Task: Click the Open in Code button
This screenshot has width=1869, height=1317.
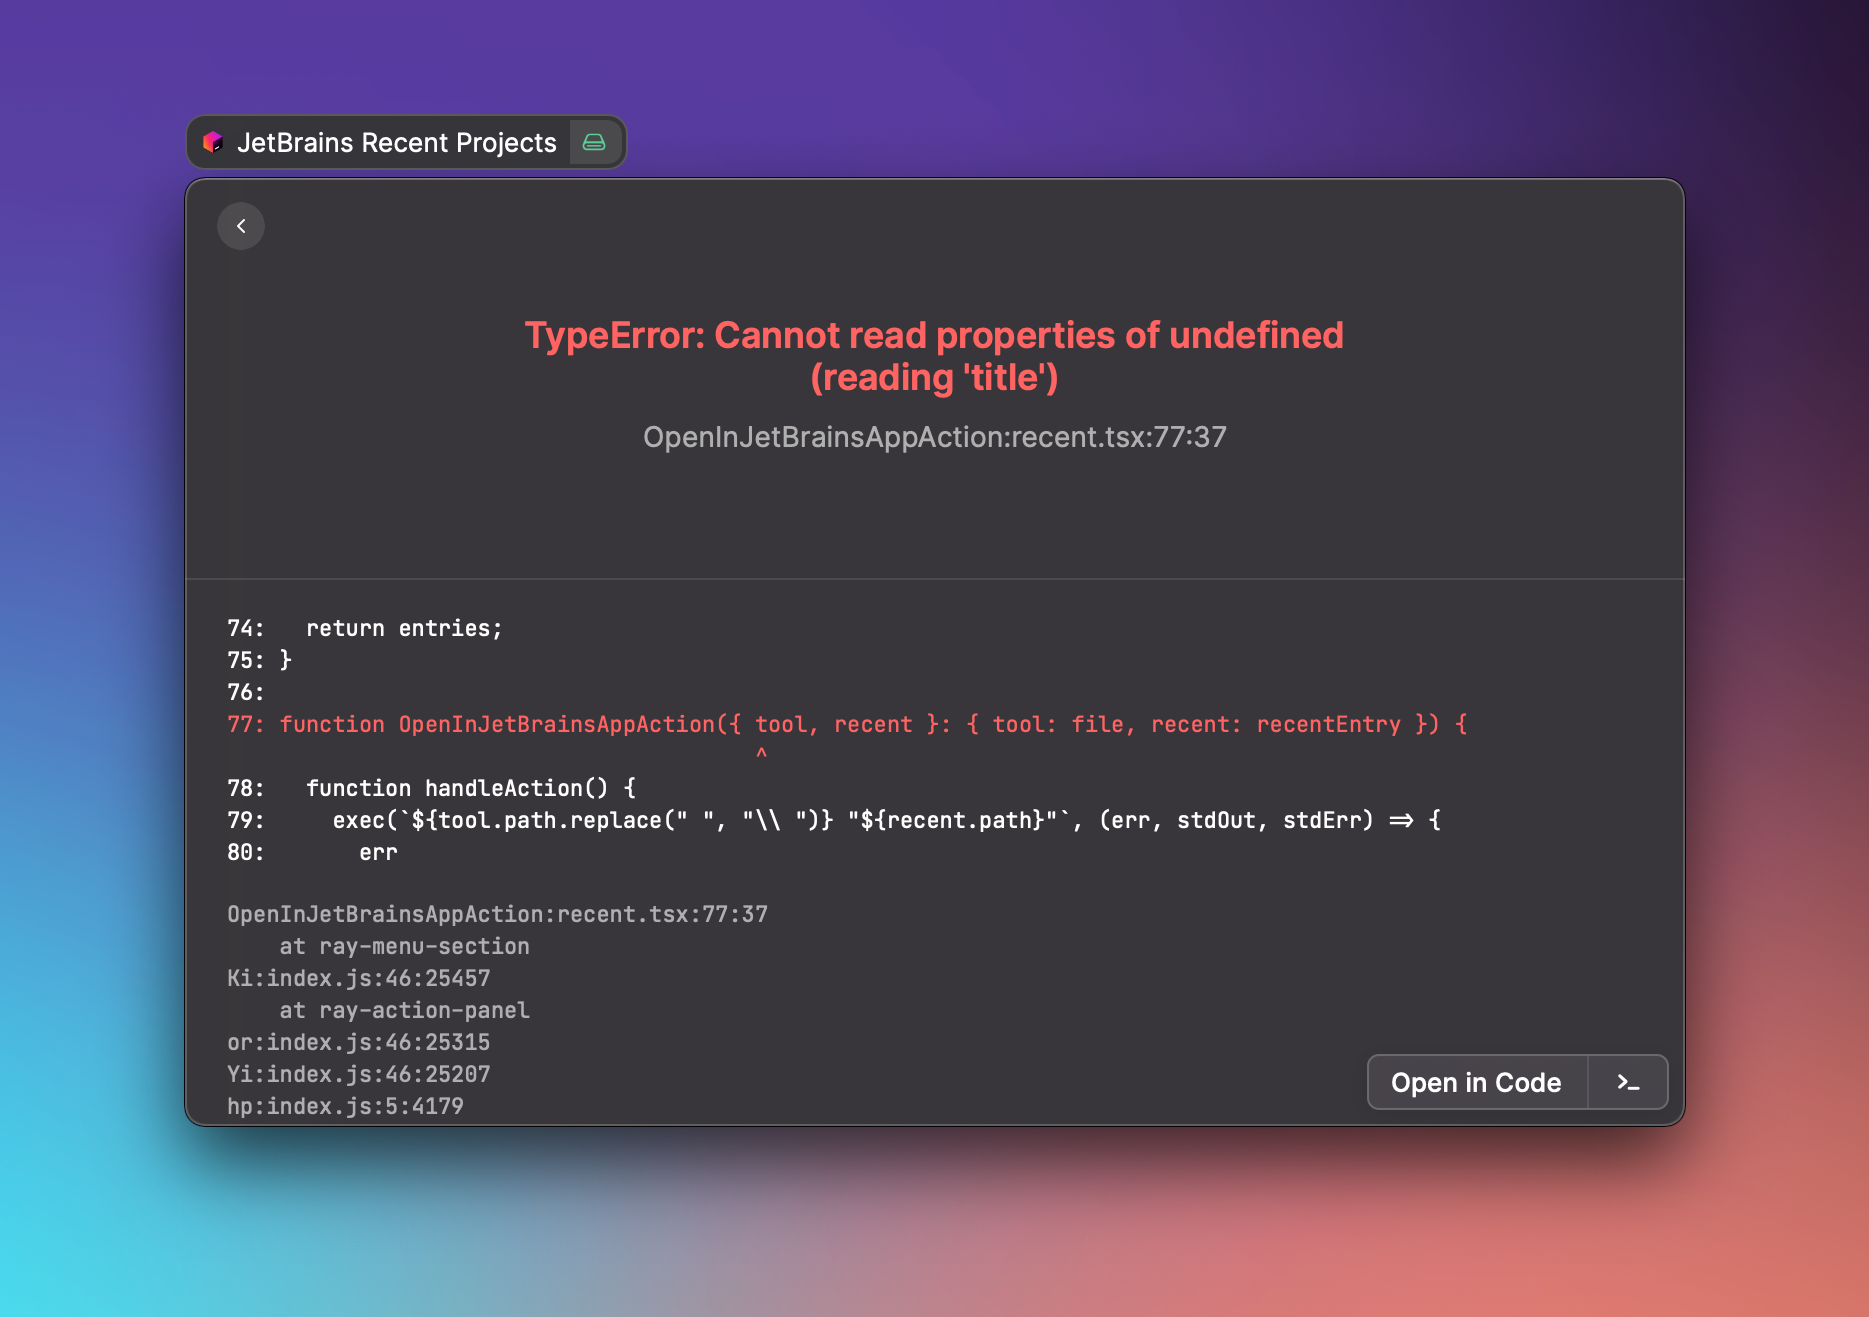Action: pyautogui.click(x=1476, y=1082)
